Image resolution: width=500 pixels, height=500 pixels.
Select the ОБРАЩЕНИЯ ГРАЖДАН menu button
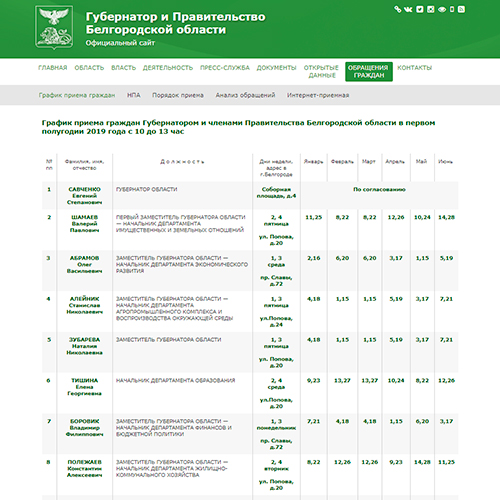[x=369, y=71]
